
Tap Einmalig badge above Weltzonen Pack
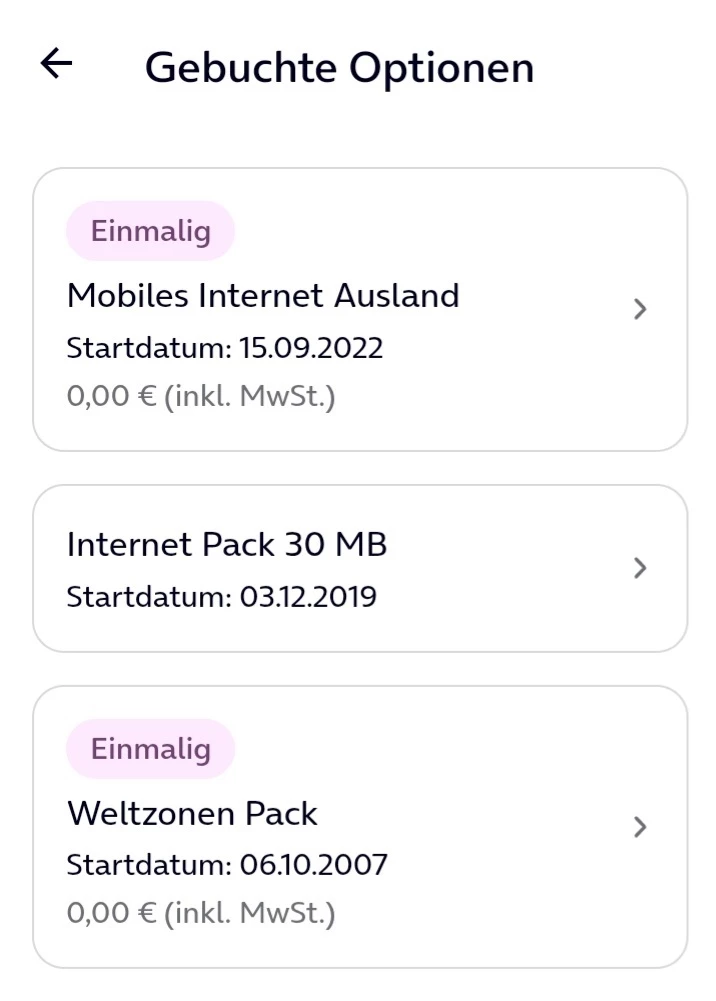coord(151,749)
